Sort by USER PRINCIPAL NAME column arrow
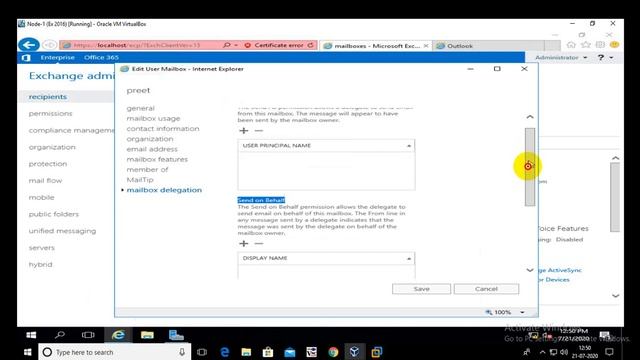640x360 pixels. click(x=409, y=146)
